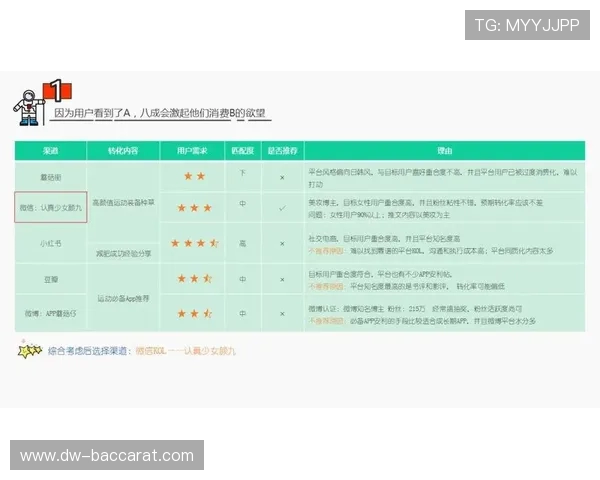
Task: Click the 小红书 channel cell
Action: tap(51, 242)
